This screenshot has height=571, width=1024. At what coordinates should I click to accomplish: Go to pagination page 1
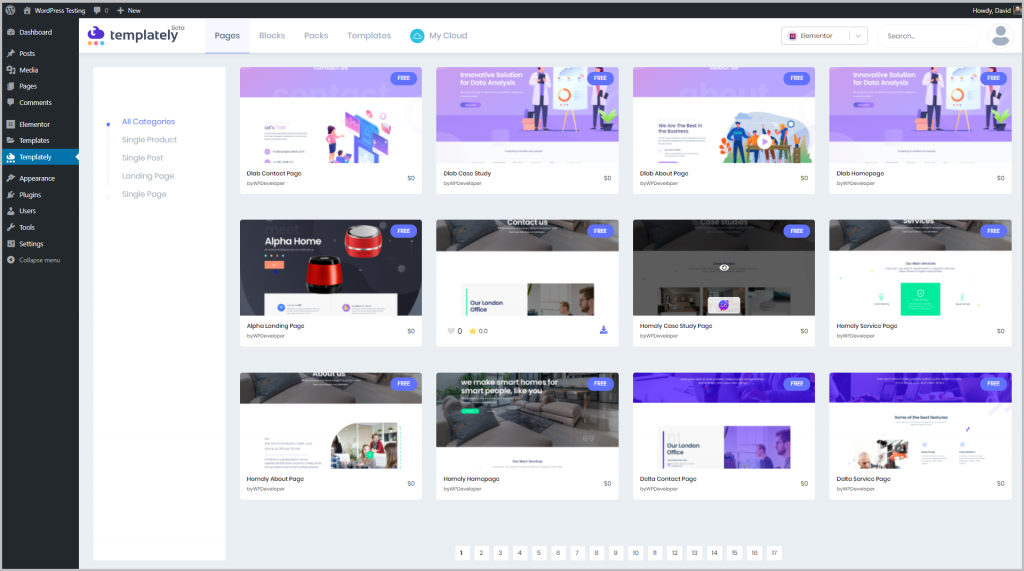(x=462, y=553)
